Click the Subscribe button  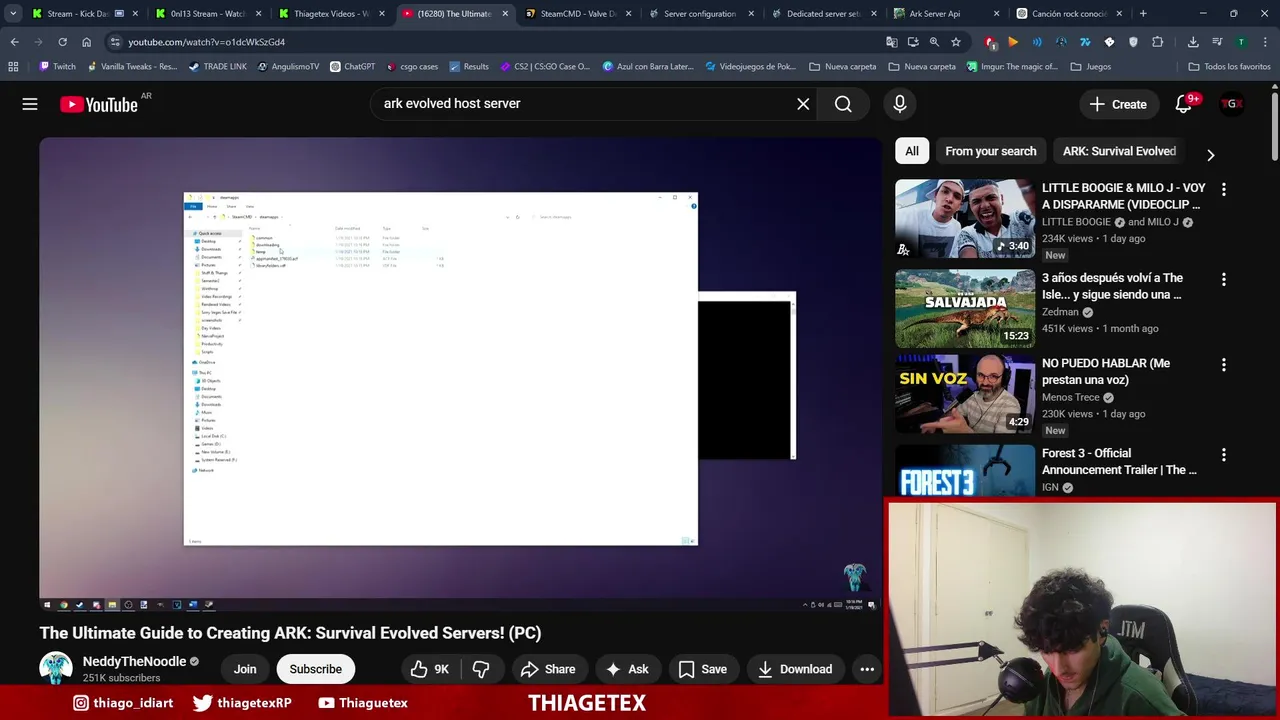(x=315, y=669)
